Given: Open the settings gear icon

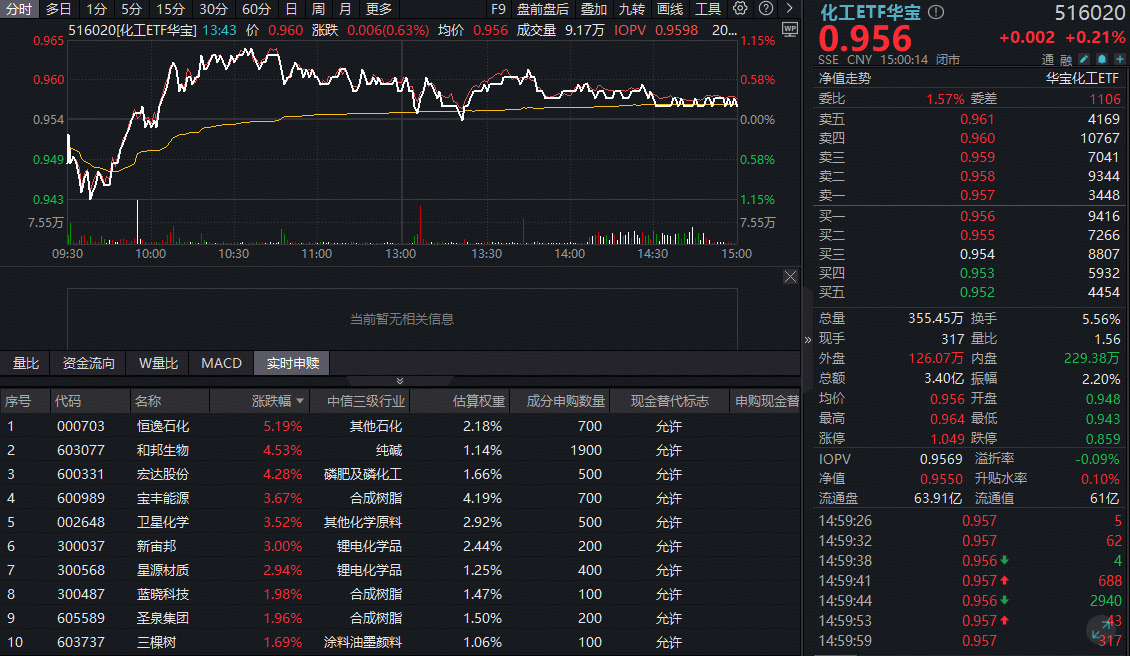Looking at the screenshot, I should point(740,8).
